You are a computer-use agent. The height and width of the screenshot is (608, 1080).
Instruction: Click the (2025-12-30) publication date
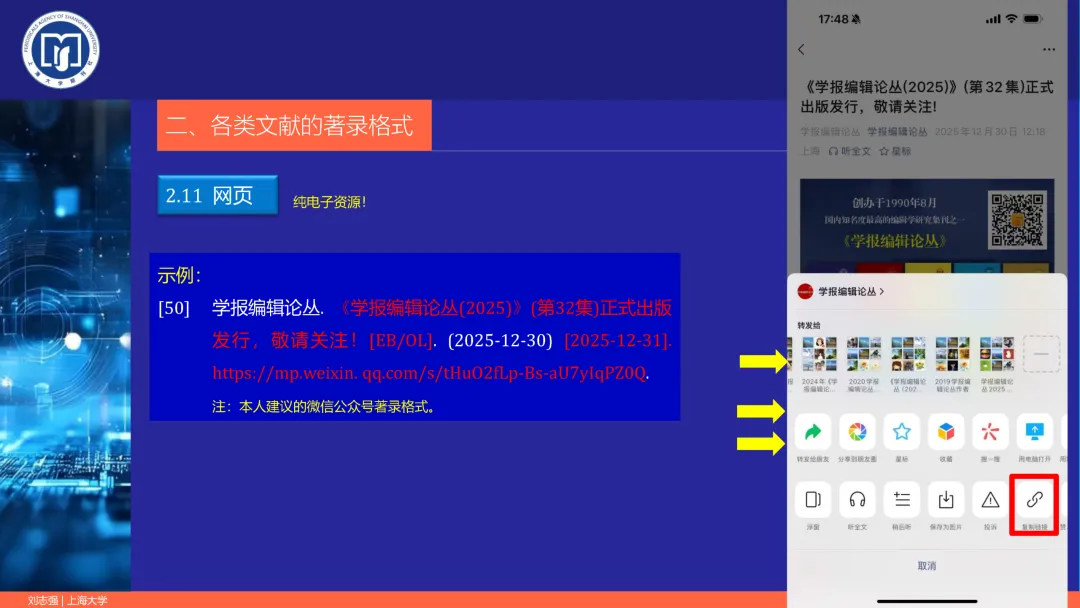coord(500,340)
